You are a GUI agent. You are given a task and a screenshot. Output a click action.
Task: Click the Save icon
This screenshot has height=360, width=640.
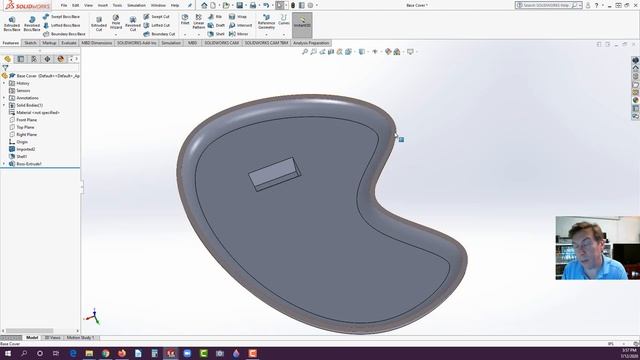tap(240, 5)
